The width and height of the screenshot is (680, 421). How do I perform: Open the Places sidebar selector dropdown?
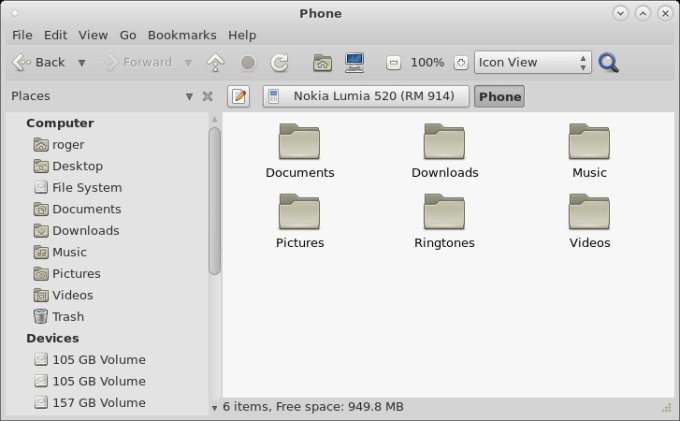[189, 97]
